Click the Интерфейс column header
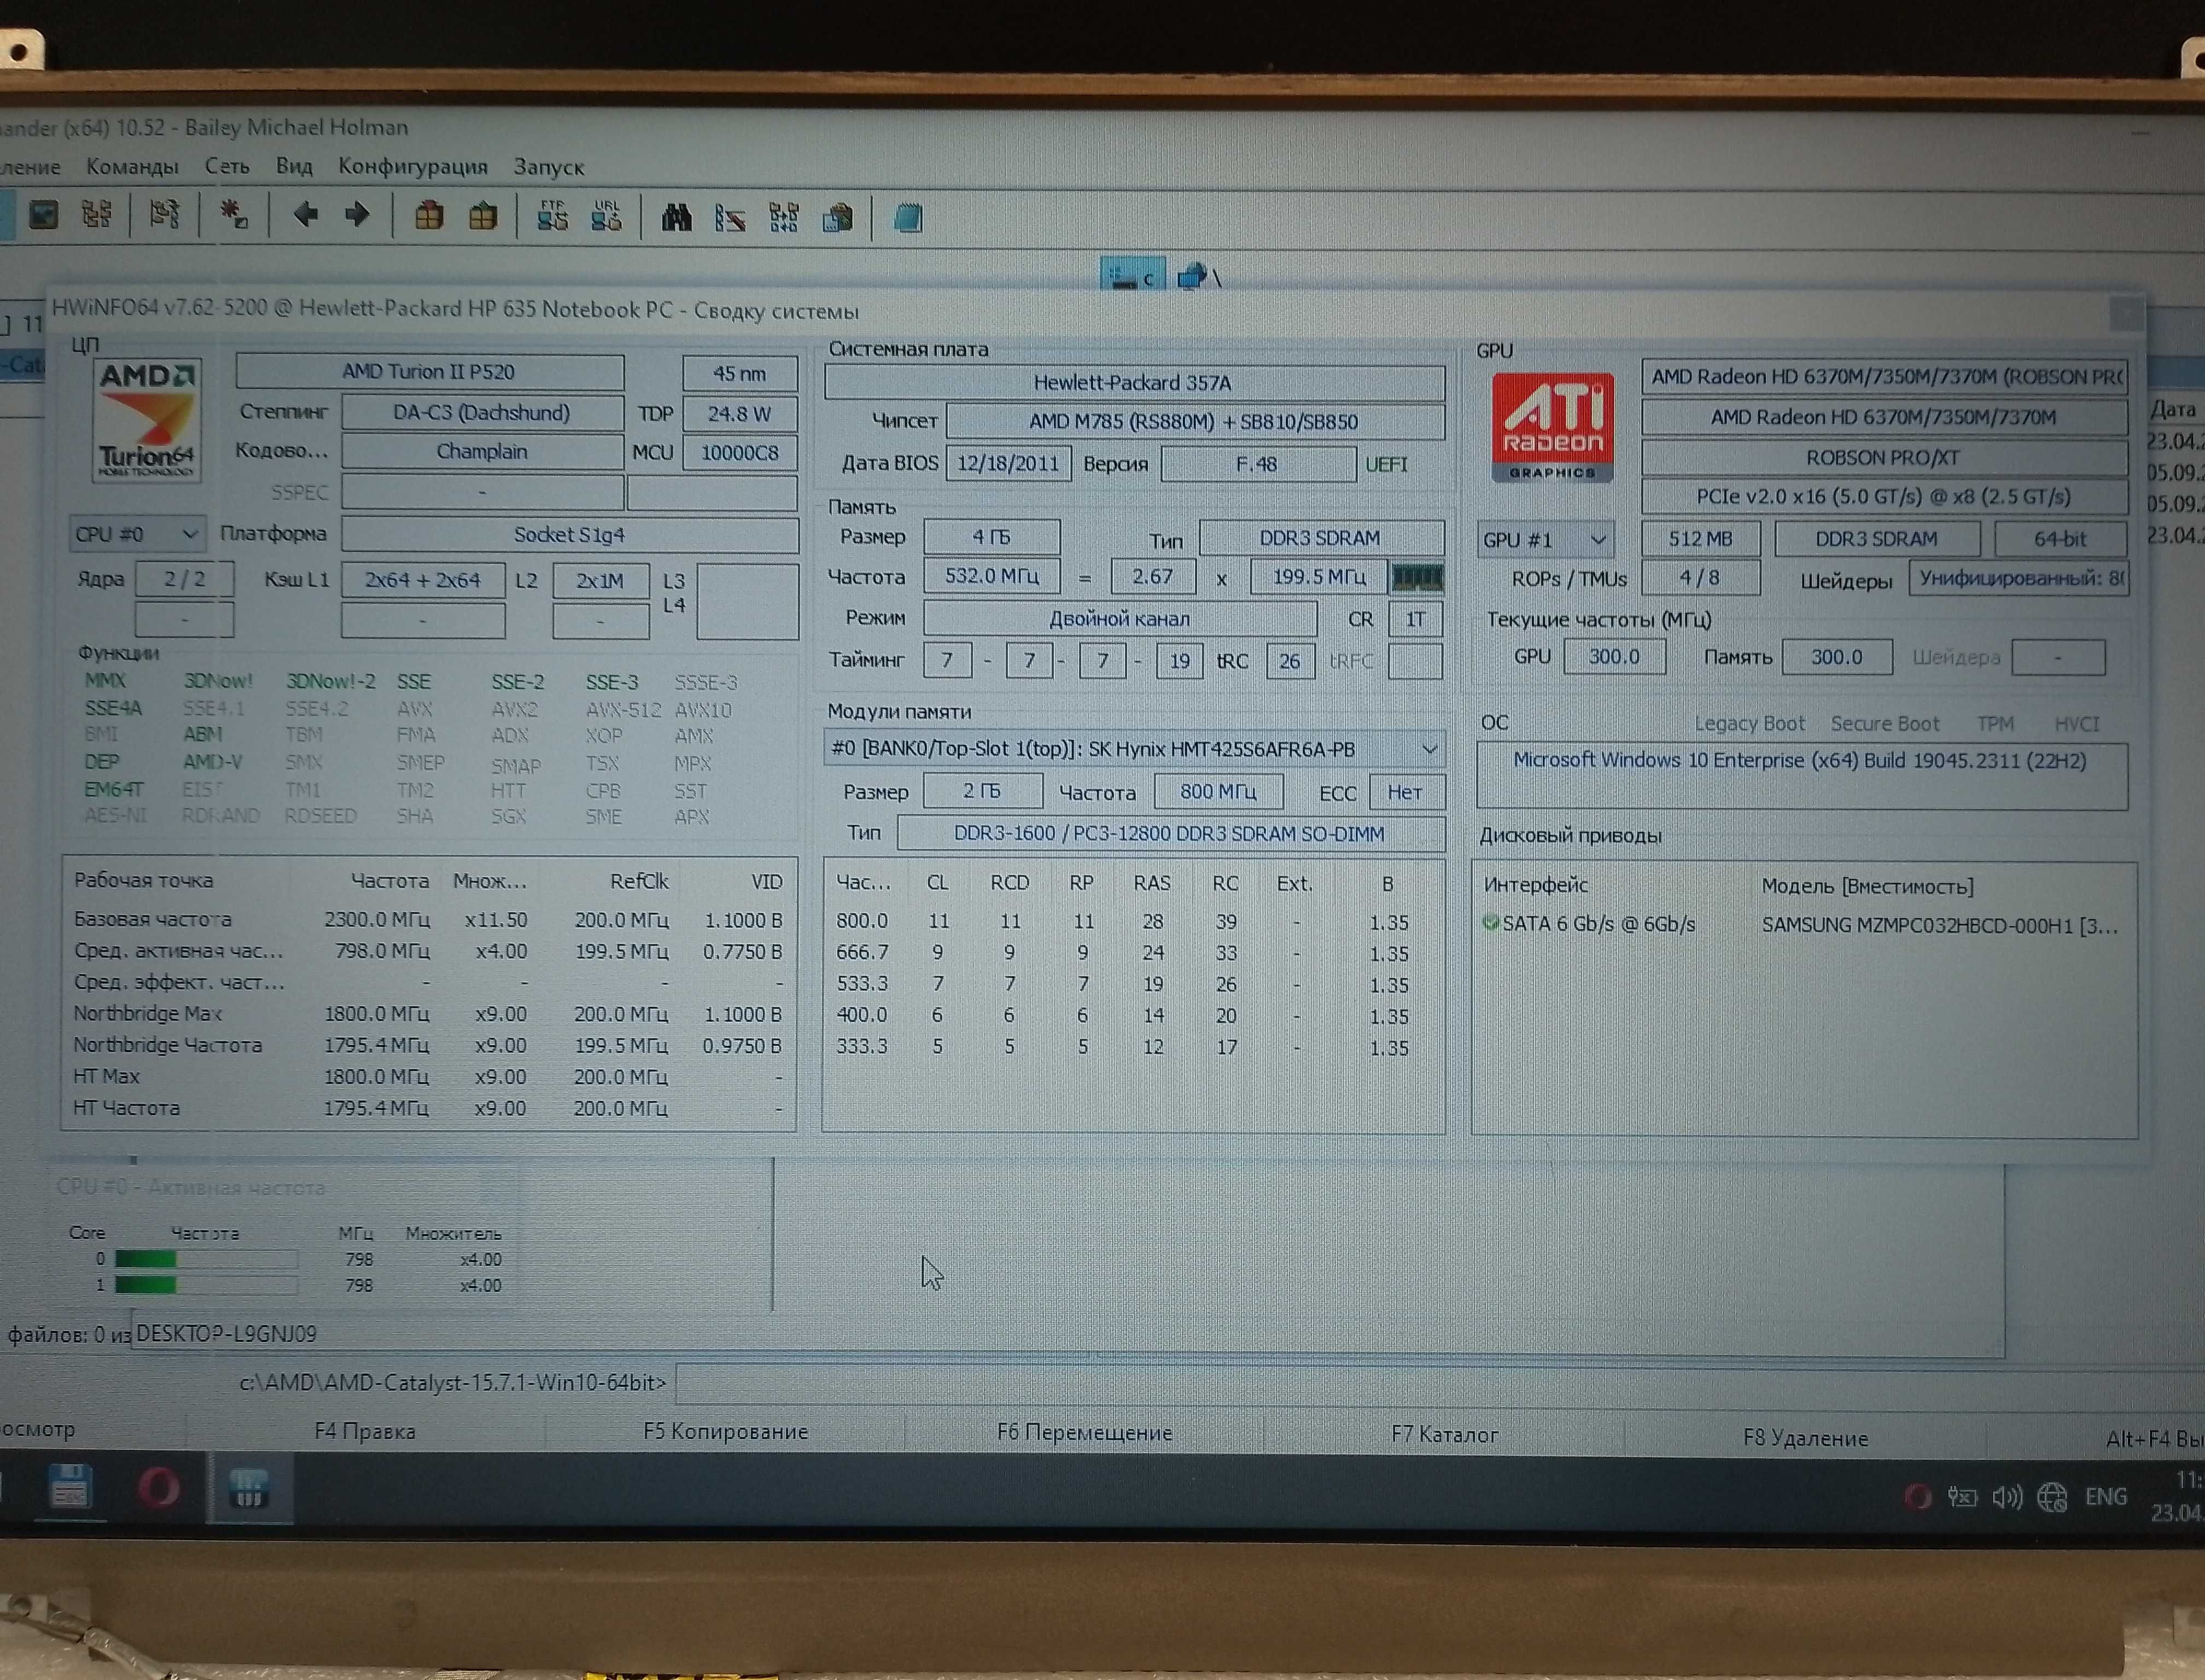The image size is (2205, 1680). coord(1535,885)
